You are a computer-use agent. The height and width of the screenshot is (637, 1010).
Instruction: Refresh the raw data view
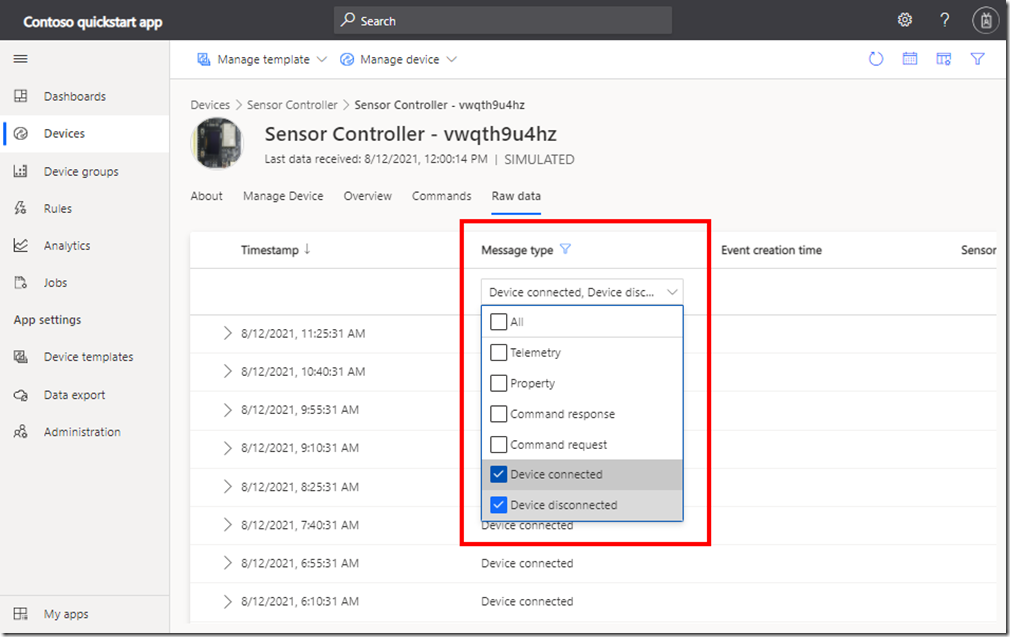click(x=876, y=59)
